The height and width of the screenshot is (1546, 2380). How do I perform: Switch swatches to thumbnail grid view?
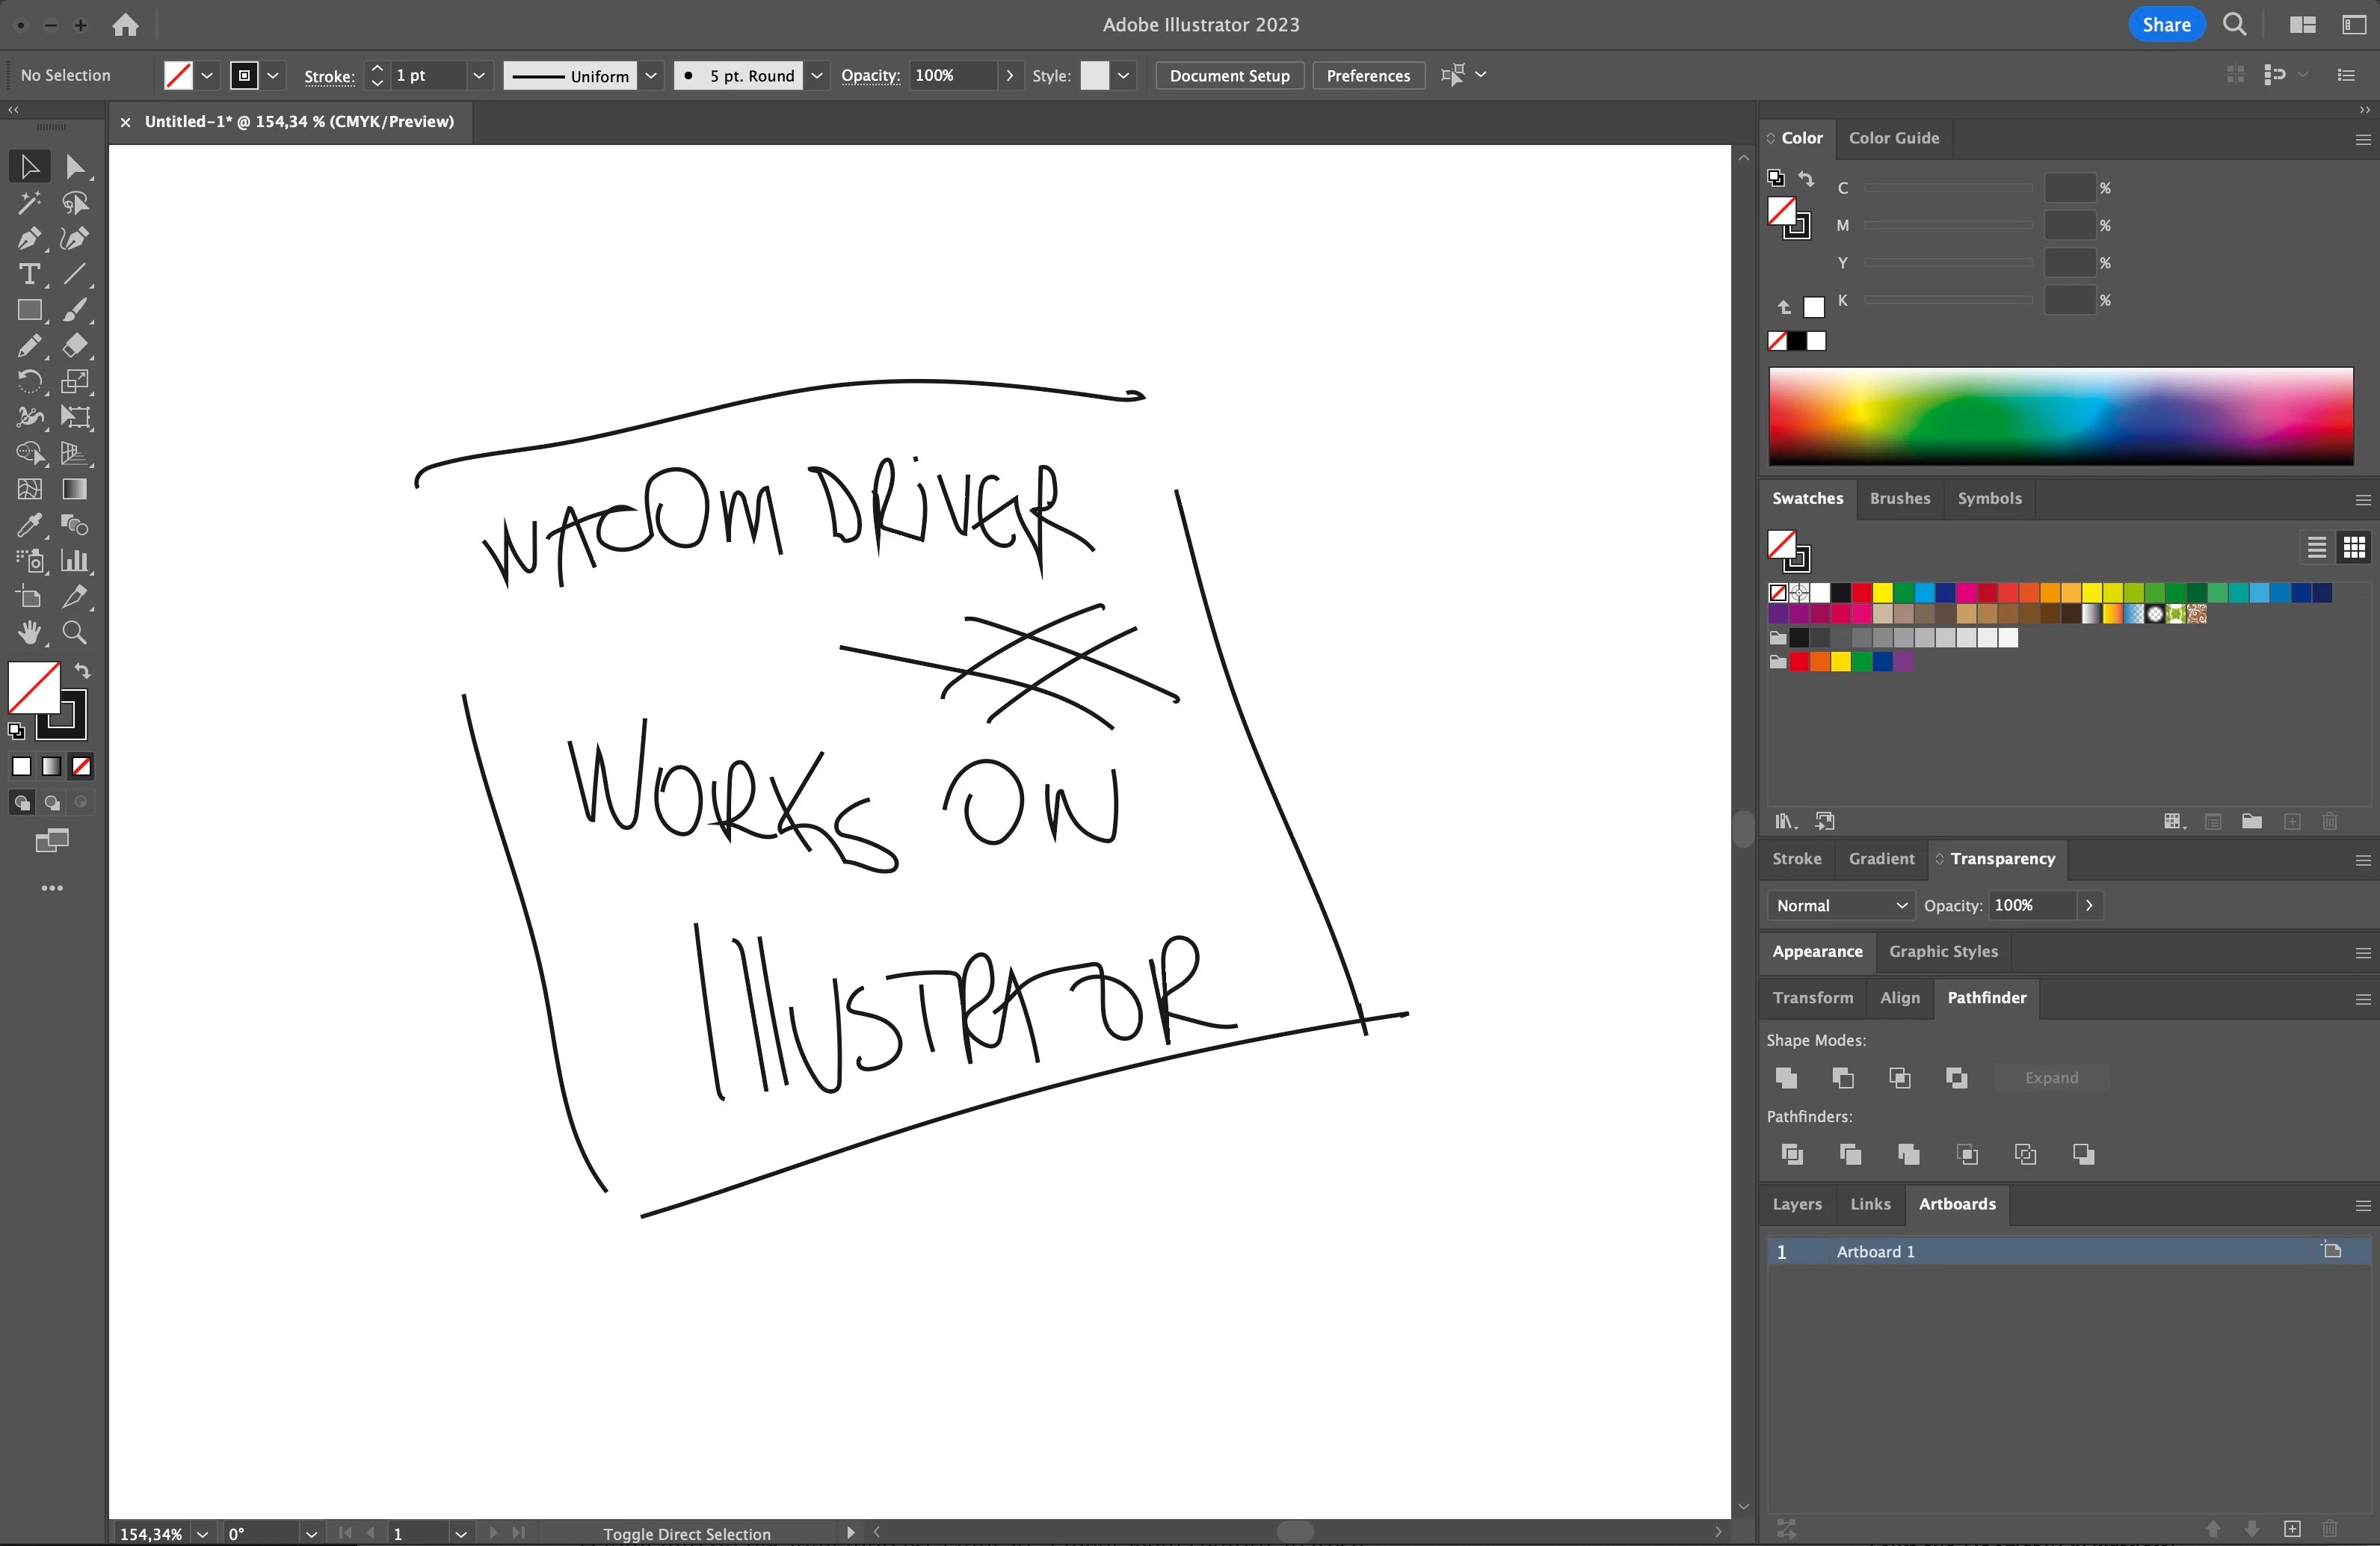(x=2354, y=547)
